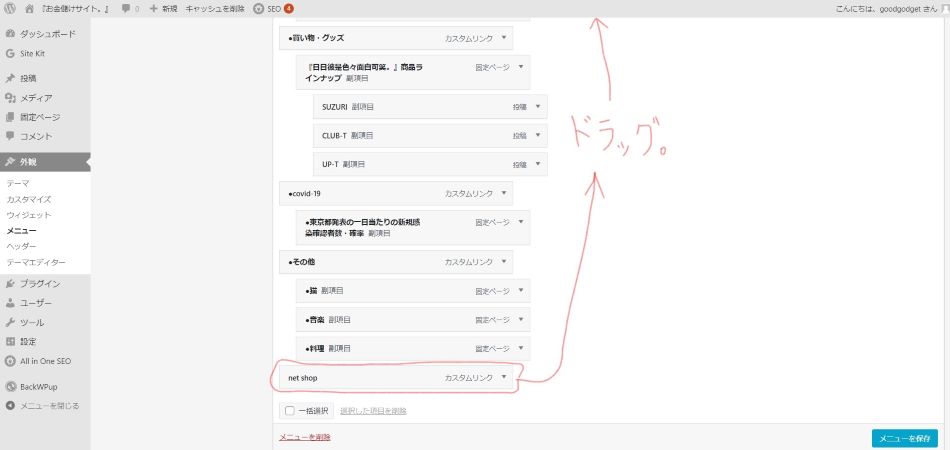Viewport: 950px width, 450px height.
Task: Click the SEO notification badge 4
Action: [x=289, y=8]
